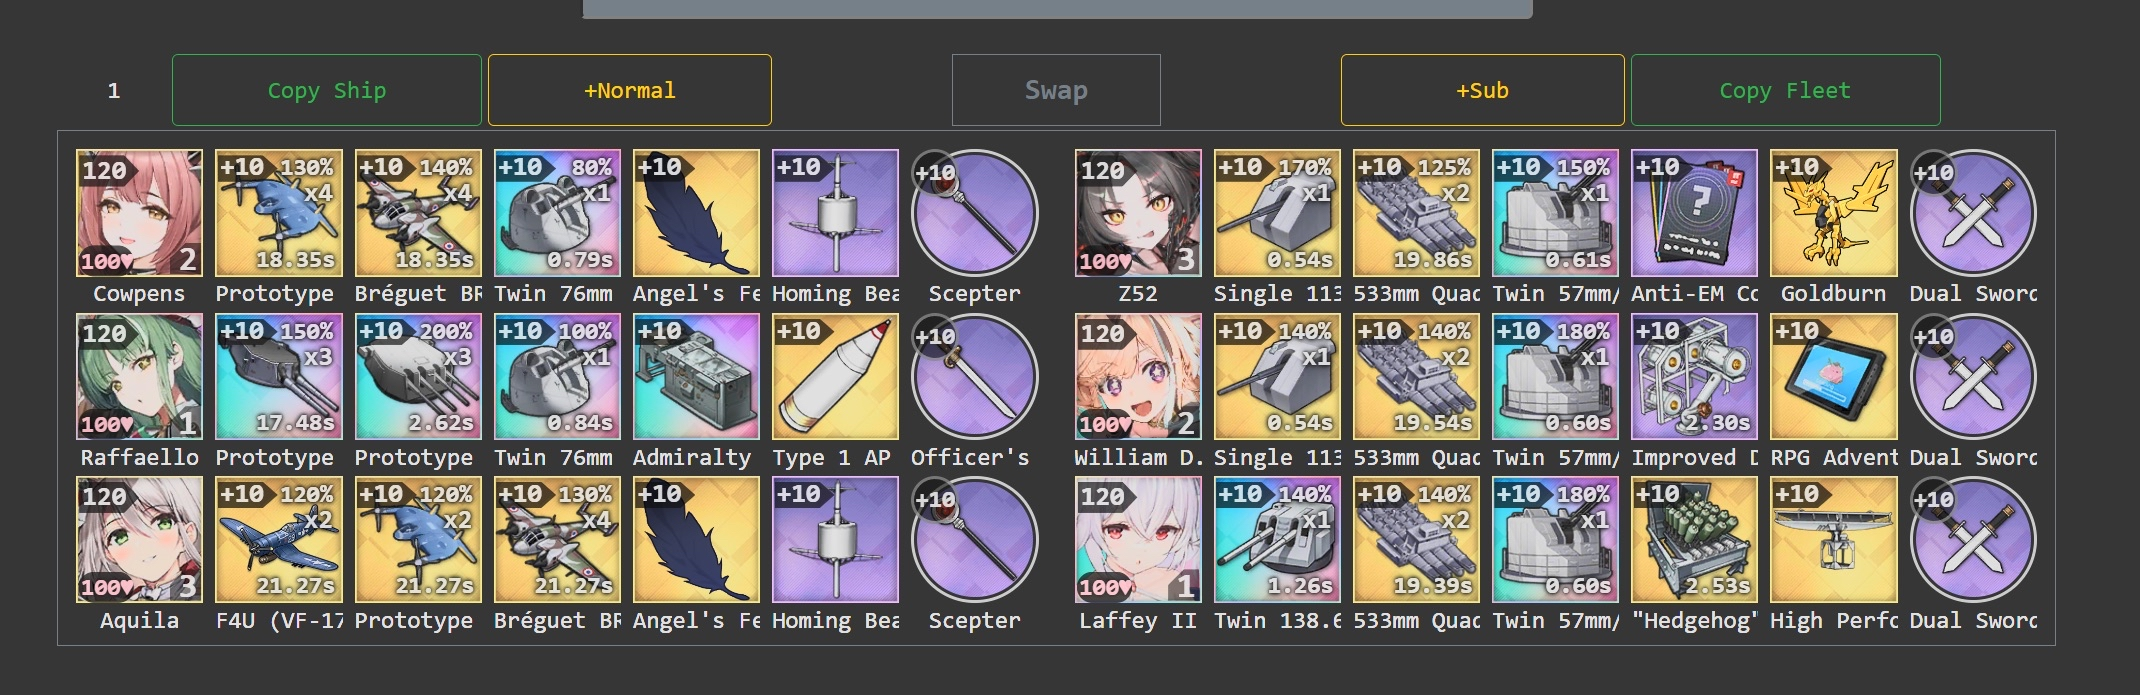Image resolution: width=2140 pixels, height=695 pixels.
Task: Open Officer's sword augment slot
Action: click(974, 377)
